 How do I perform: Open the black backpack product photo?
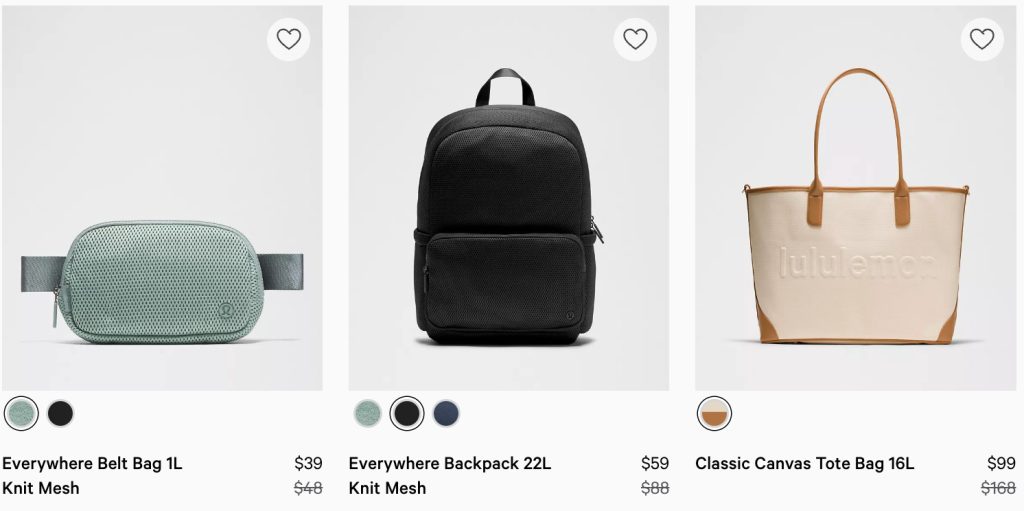(x=508, y=220)
